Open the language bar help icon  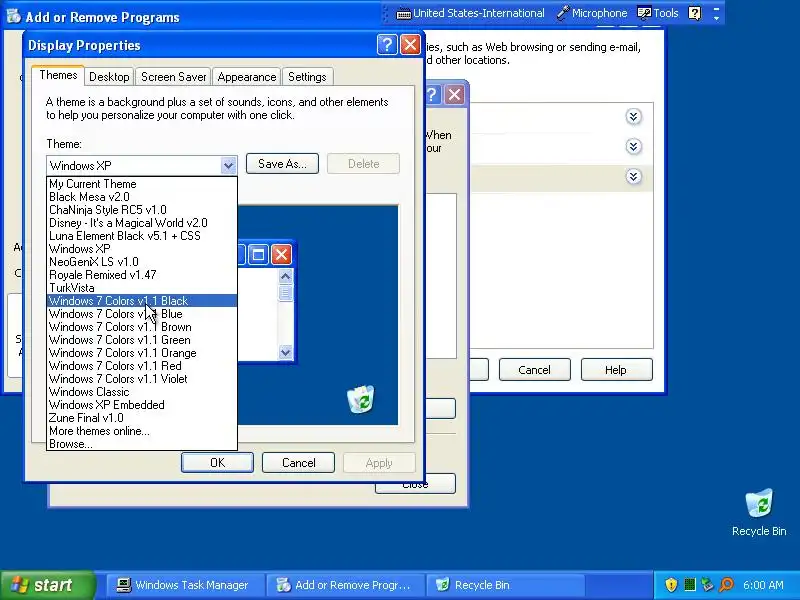click(x=694, y=13)
